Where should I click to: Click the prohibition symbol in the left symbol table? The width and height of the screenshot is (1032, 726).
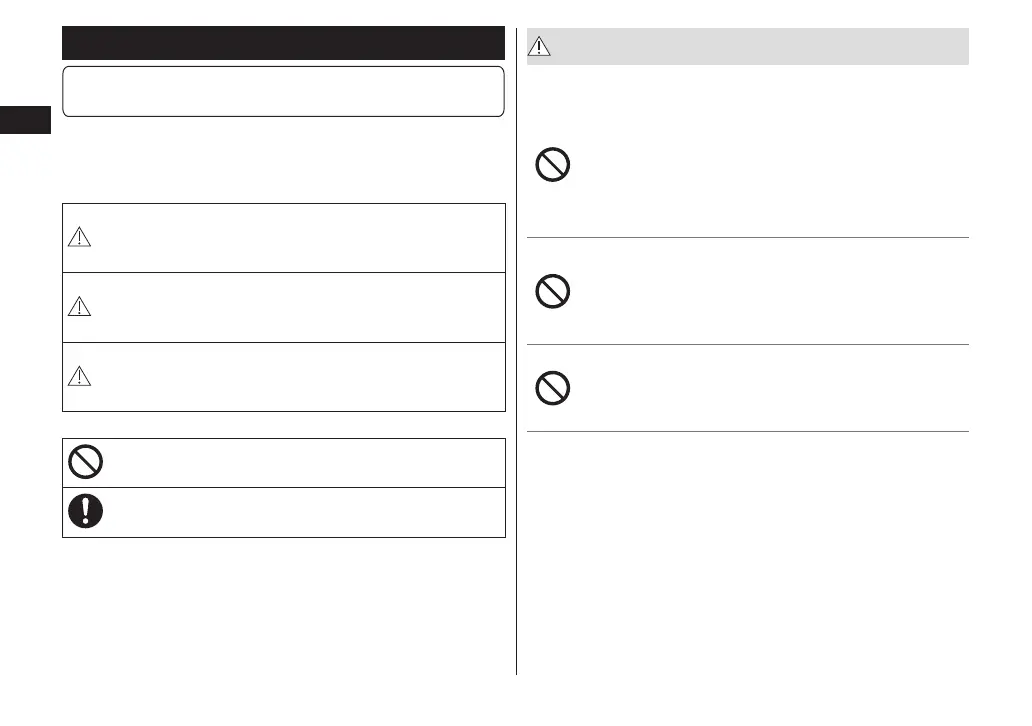point(85,462)
